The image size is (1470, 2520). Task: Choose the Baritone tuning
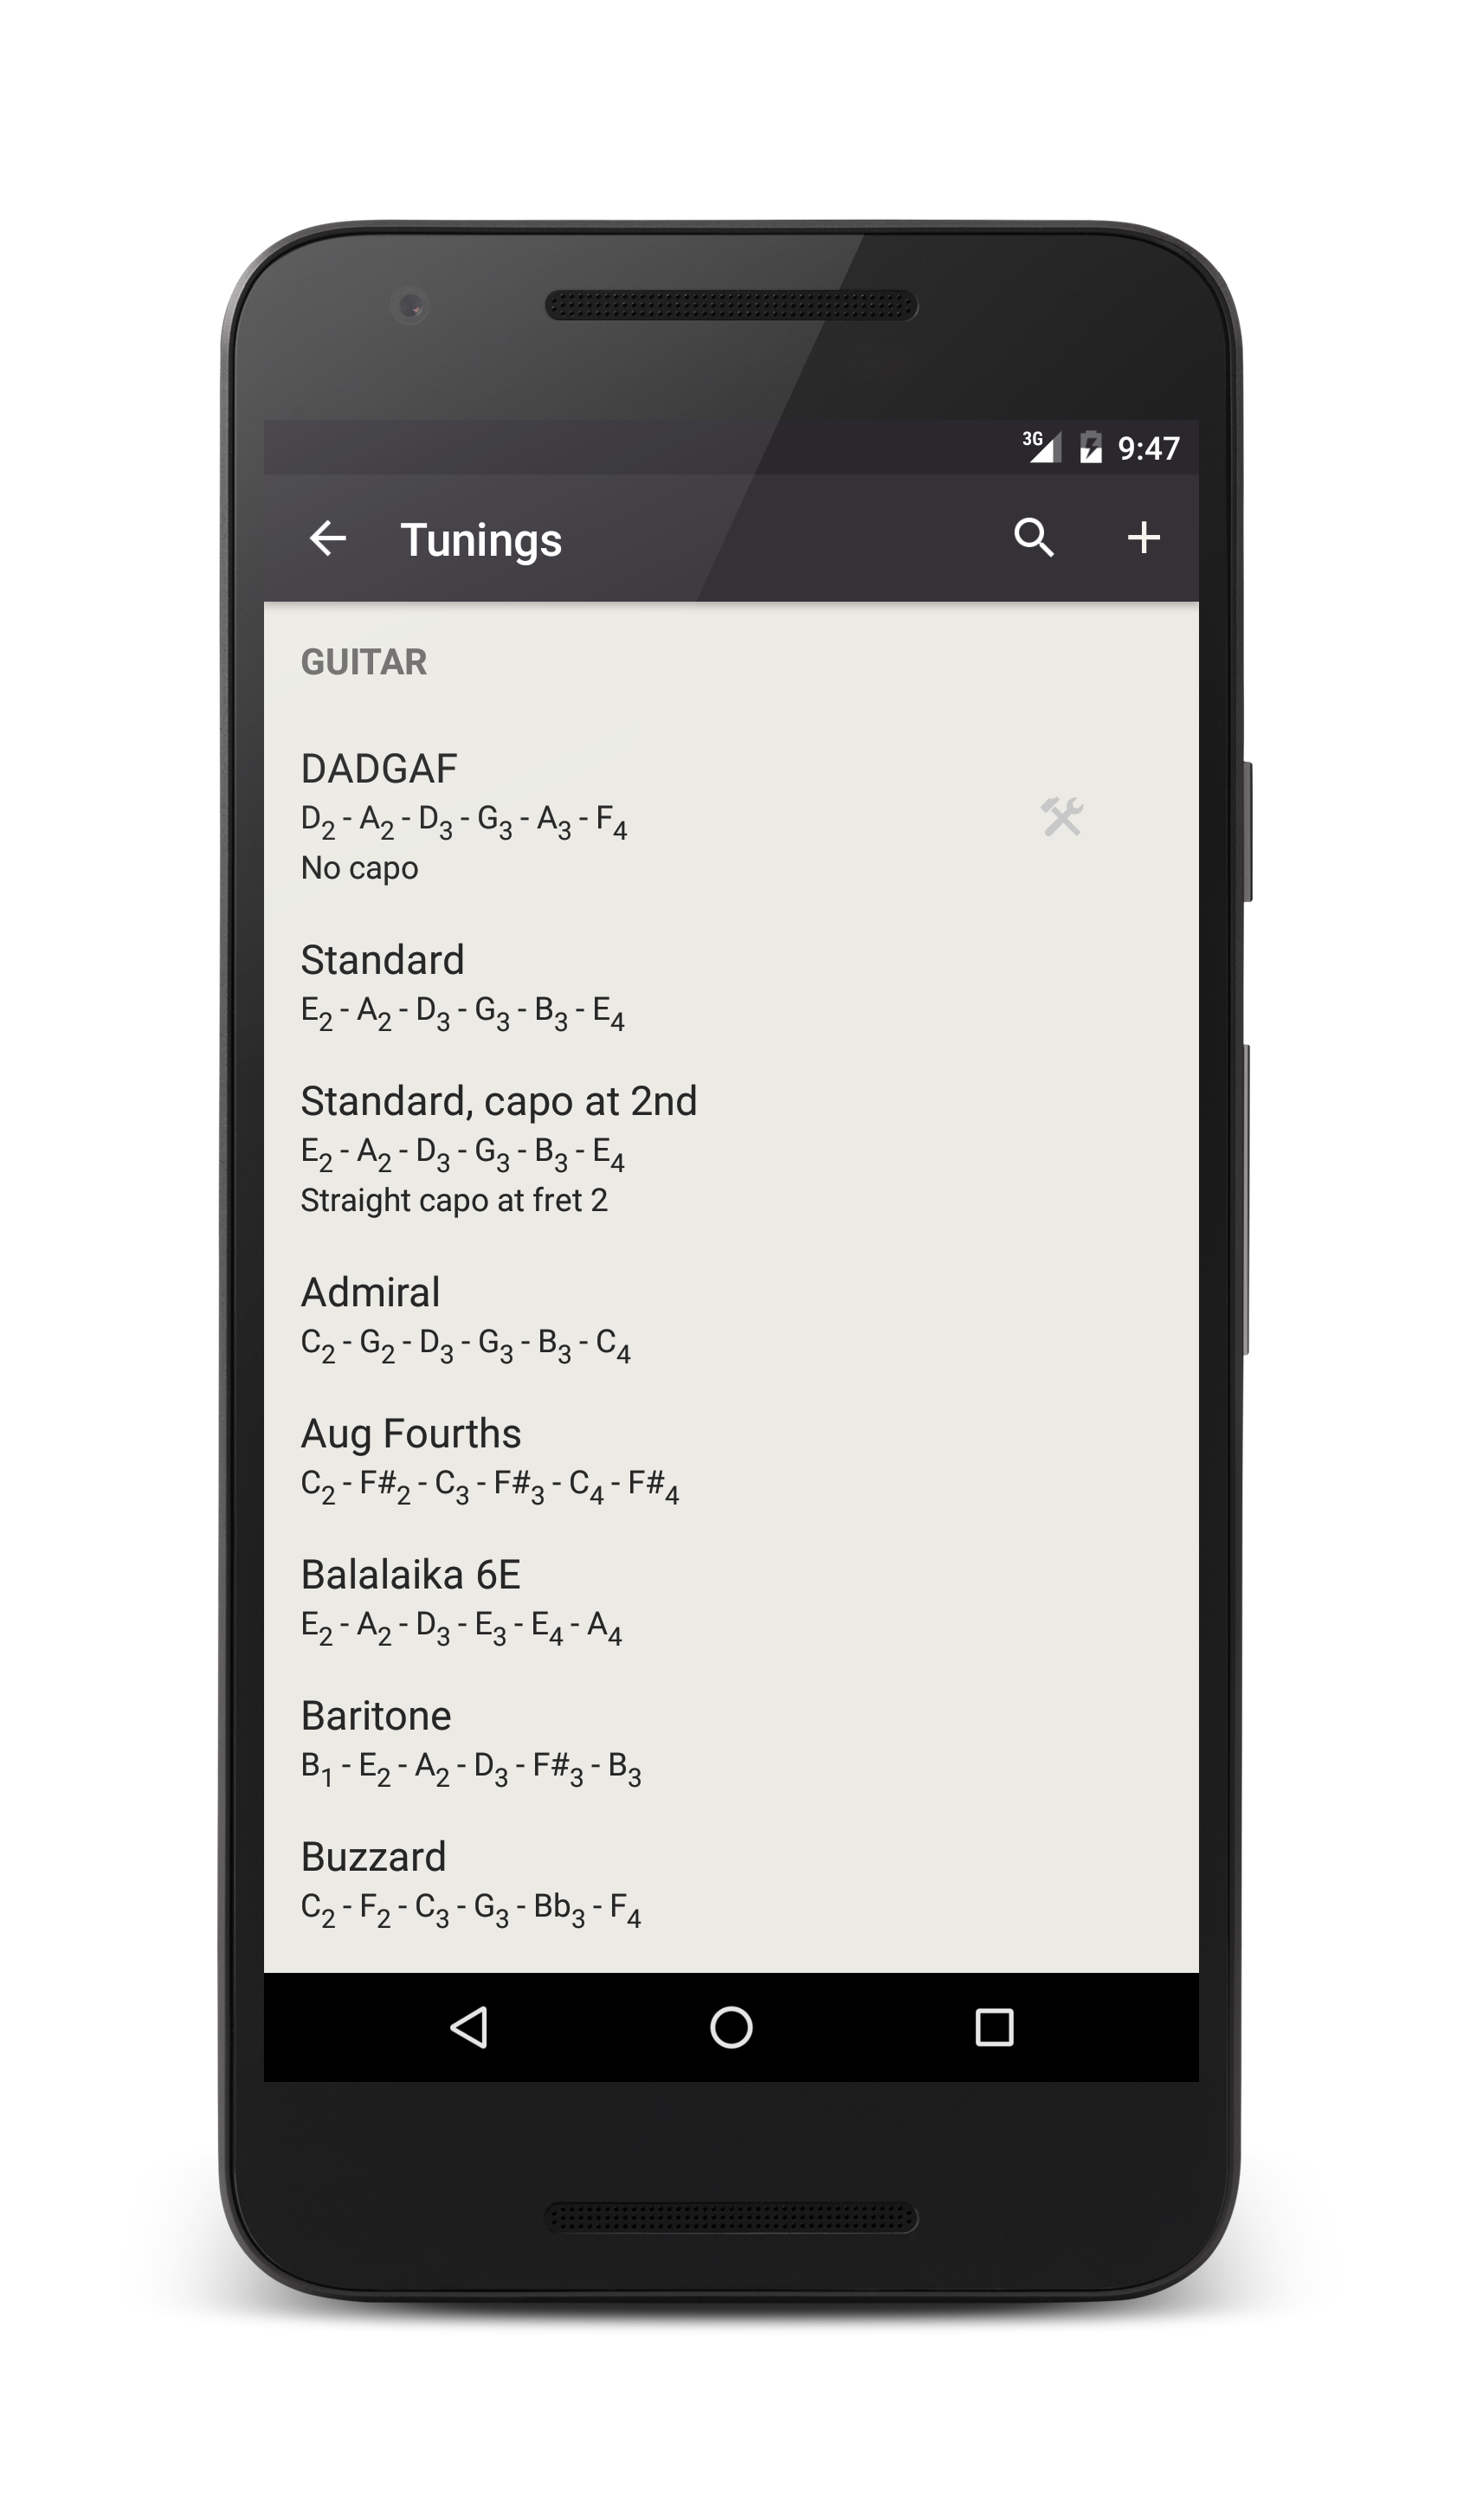731,1740
